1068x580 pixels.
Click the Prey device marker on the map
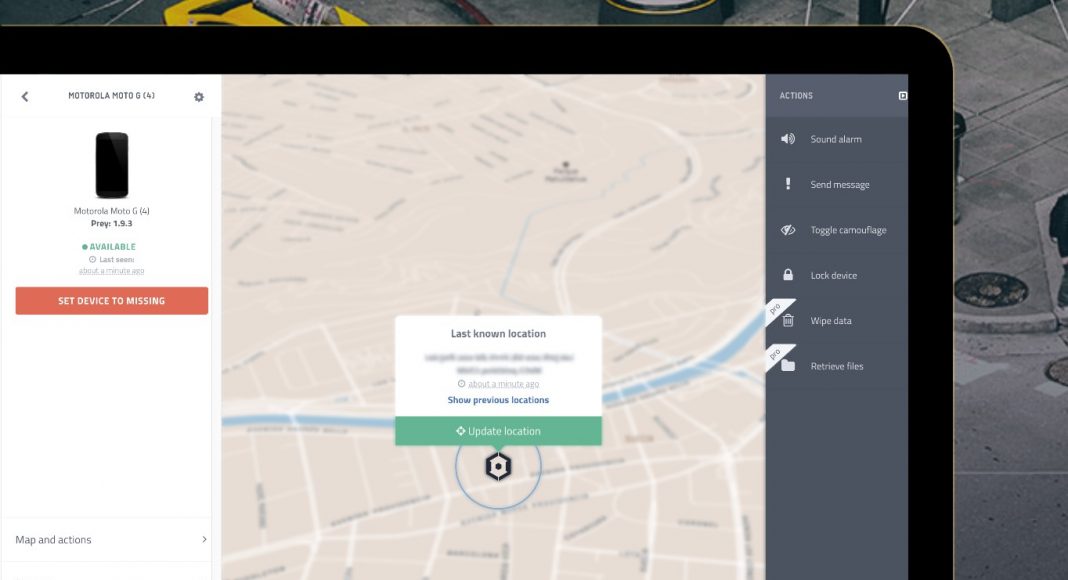point(499,467)
